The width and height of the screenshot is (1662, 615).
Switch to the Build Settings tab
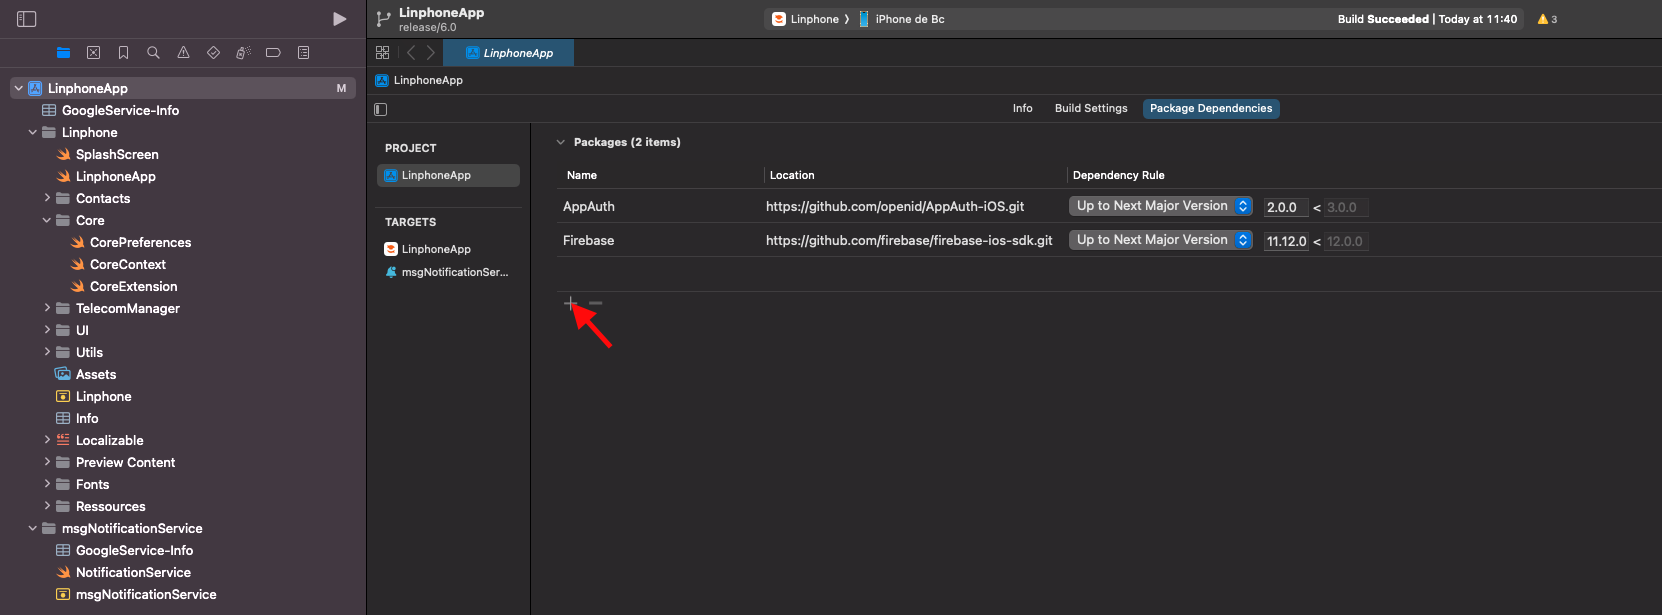click(1090, 108)
